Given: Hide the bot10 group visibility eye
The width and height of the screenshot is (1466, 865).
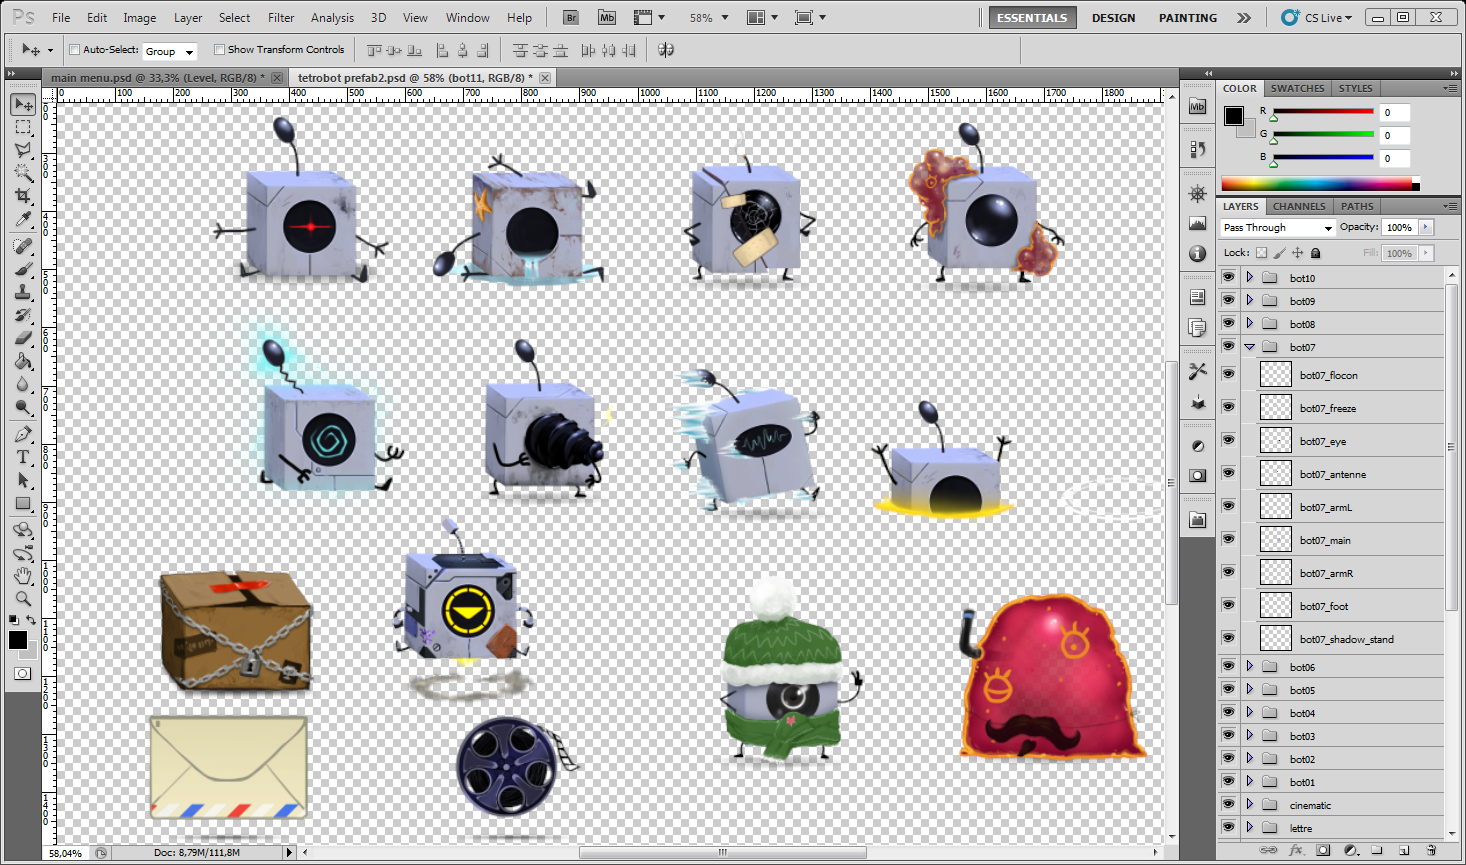Looking at the screenshot, I should coord(1228,277).
